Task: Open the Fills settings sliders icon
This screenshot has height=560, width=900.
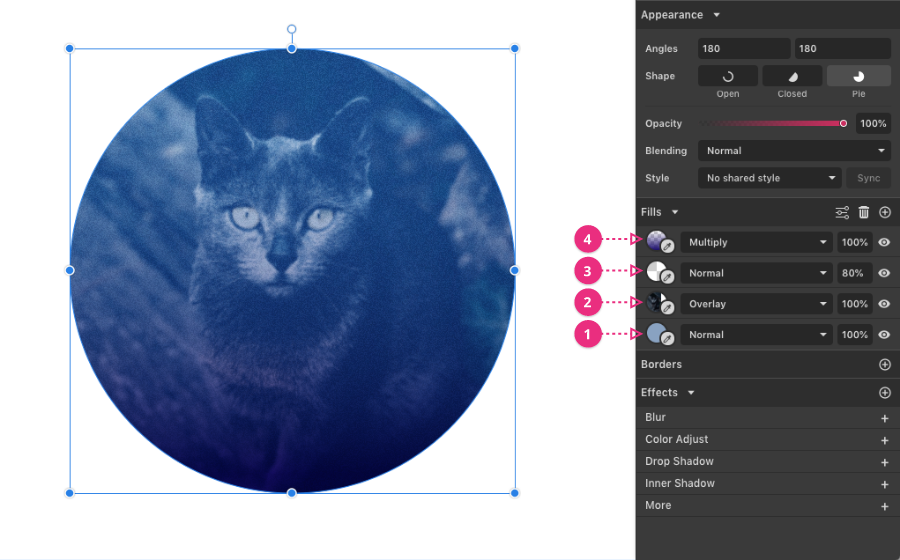Action: (x=842, y=212)
